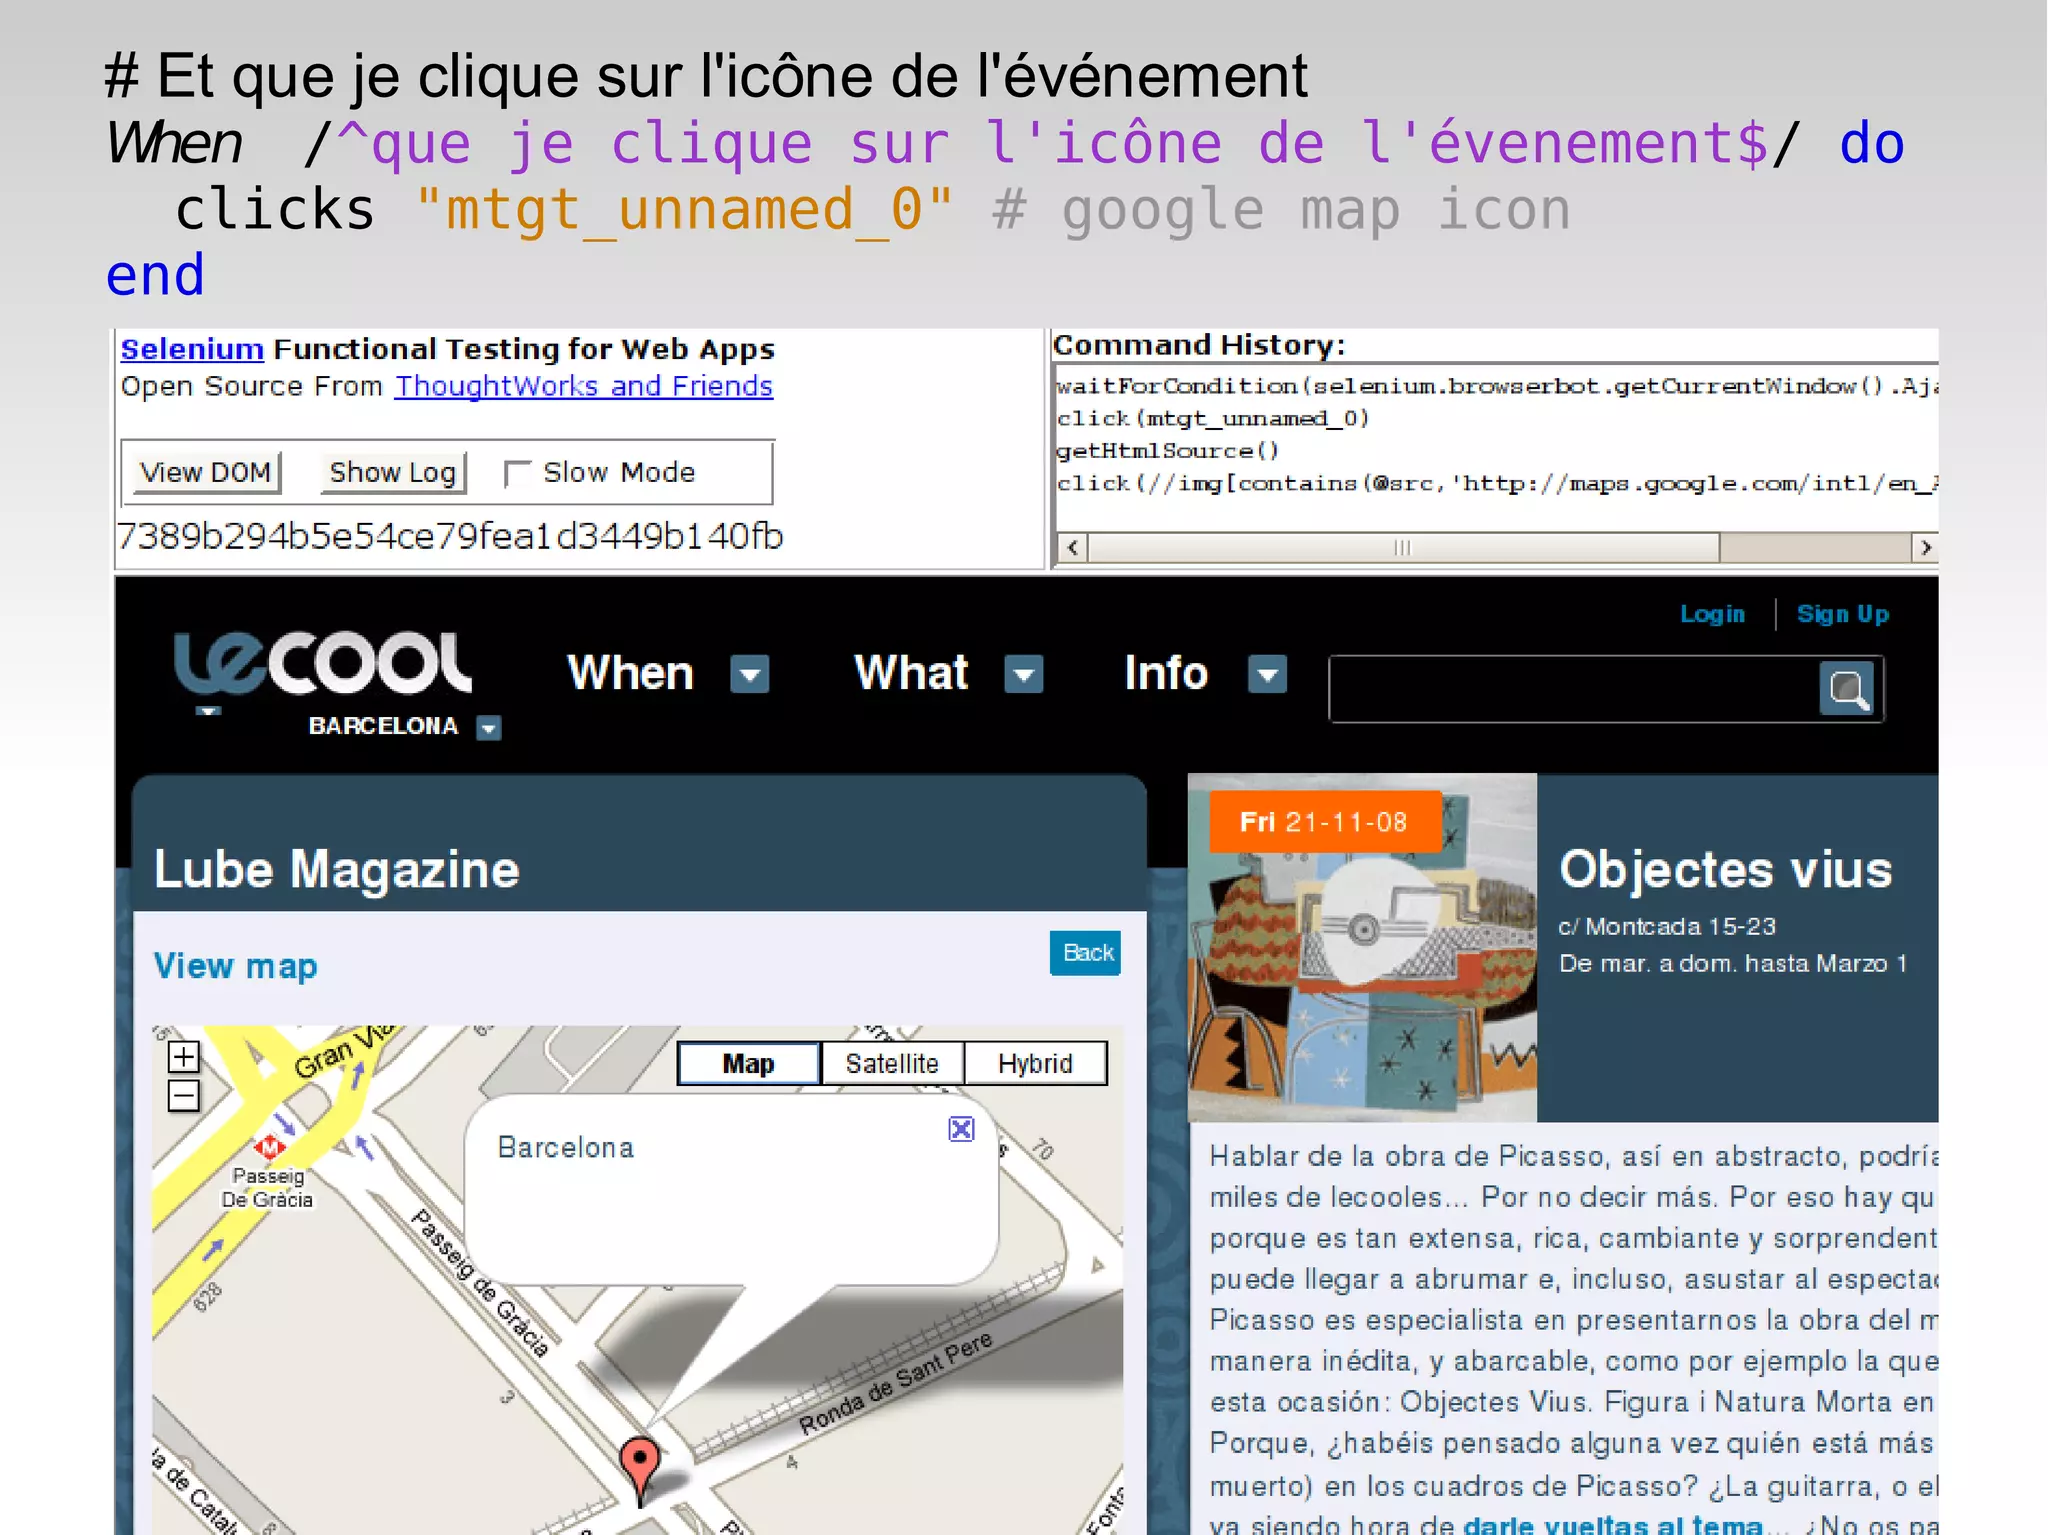The image size is (2048, 1535).
Task: Click the View DOM button
Action: click(205, 472)
